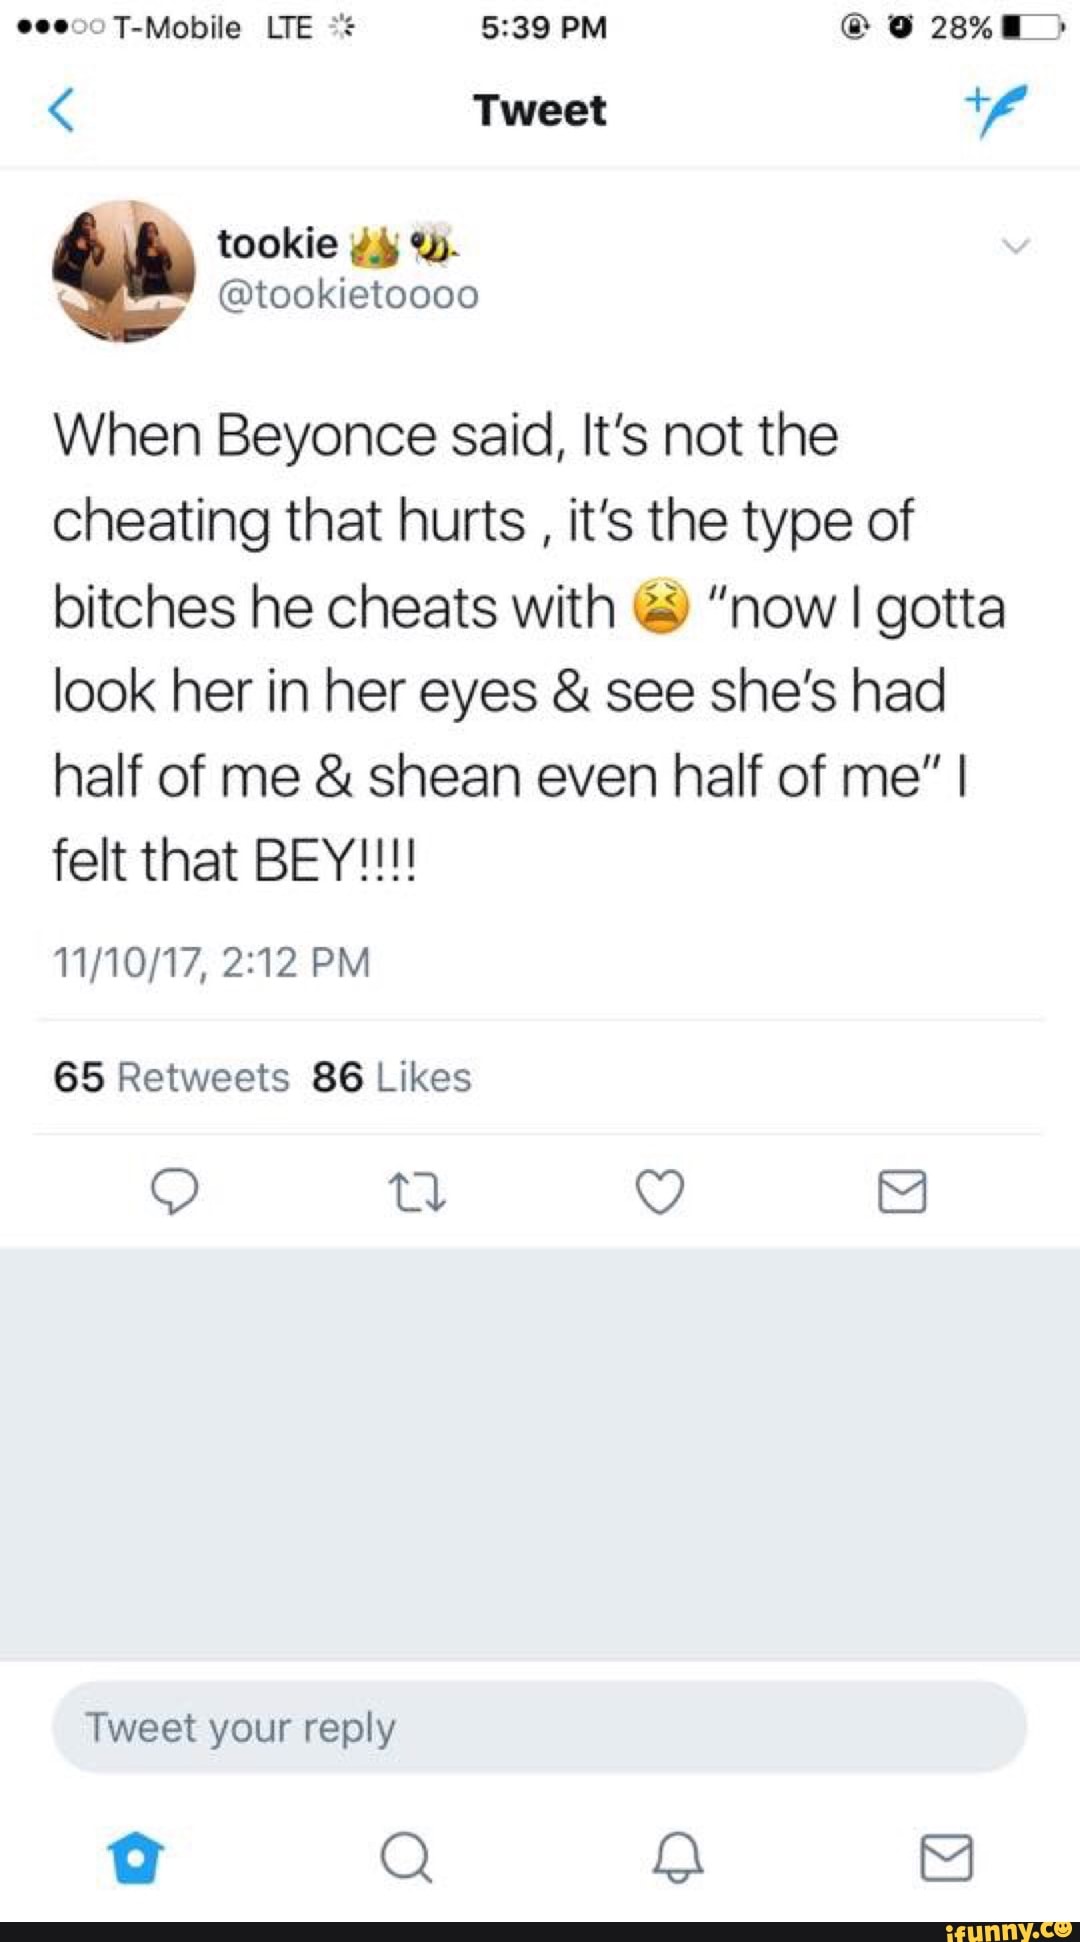Retweet this tweet
This screenshot has height=1942, width=1080.
(416, 1192)
